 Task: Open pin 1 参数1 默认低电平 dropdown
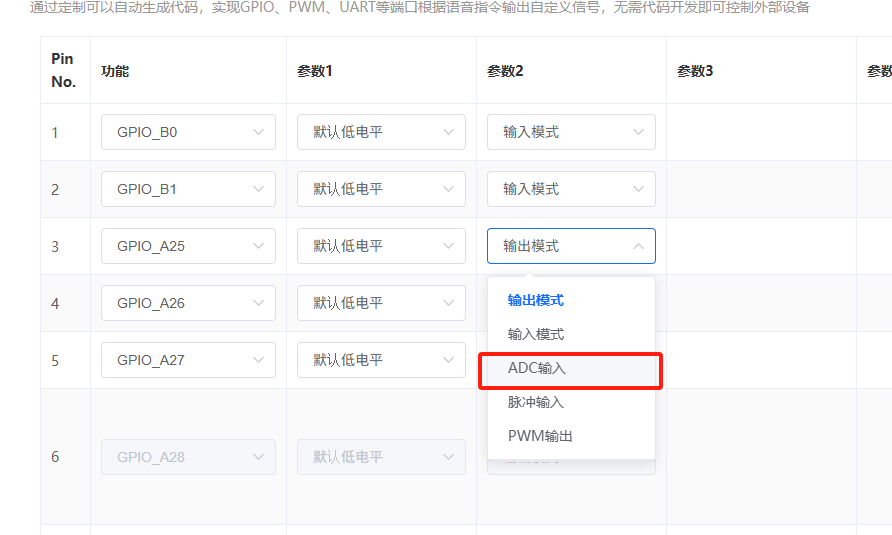click(381, 132)
